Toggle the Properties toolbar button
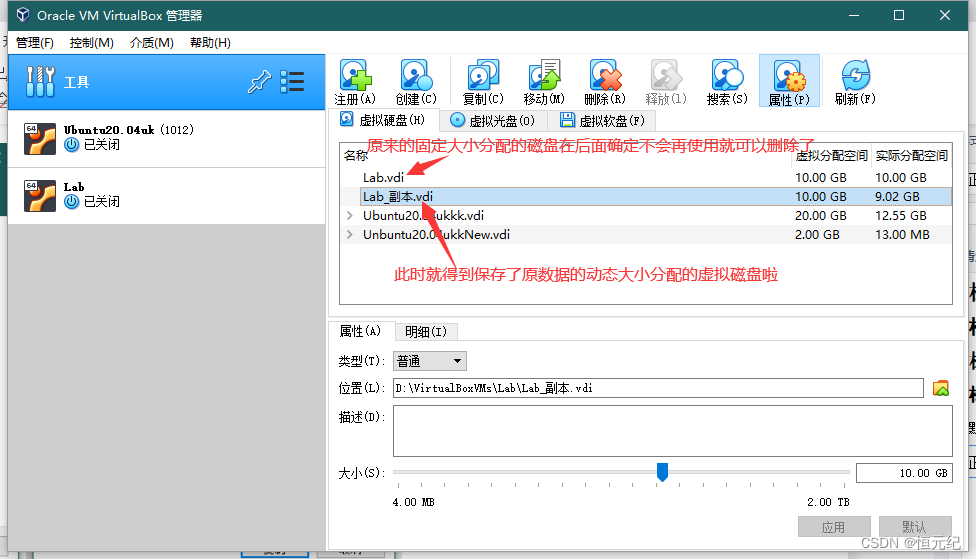 pyautogui.click(x=789, y=82)
